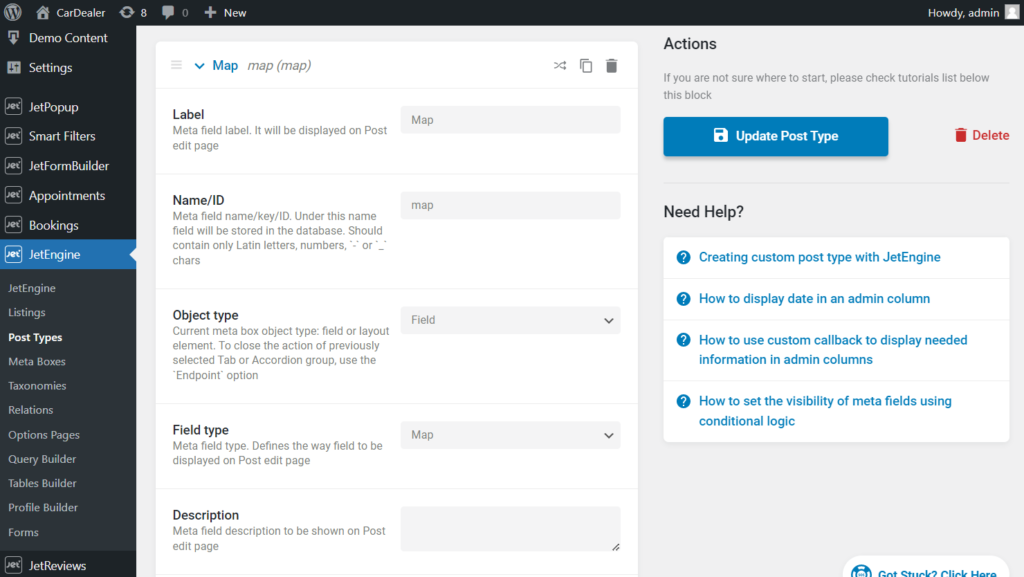Open Query Builder submenu
The image size is (1024, 577).
(42, 459)
